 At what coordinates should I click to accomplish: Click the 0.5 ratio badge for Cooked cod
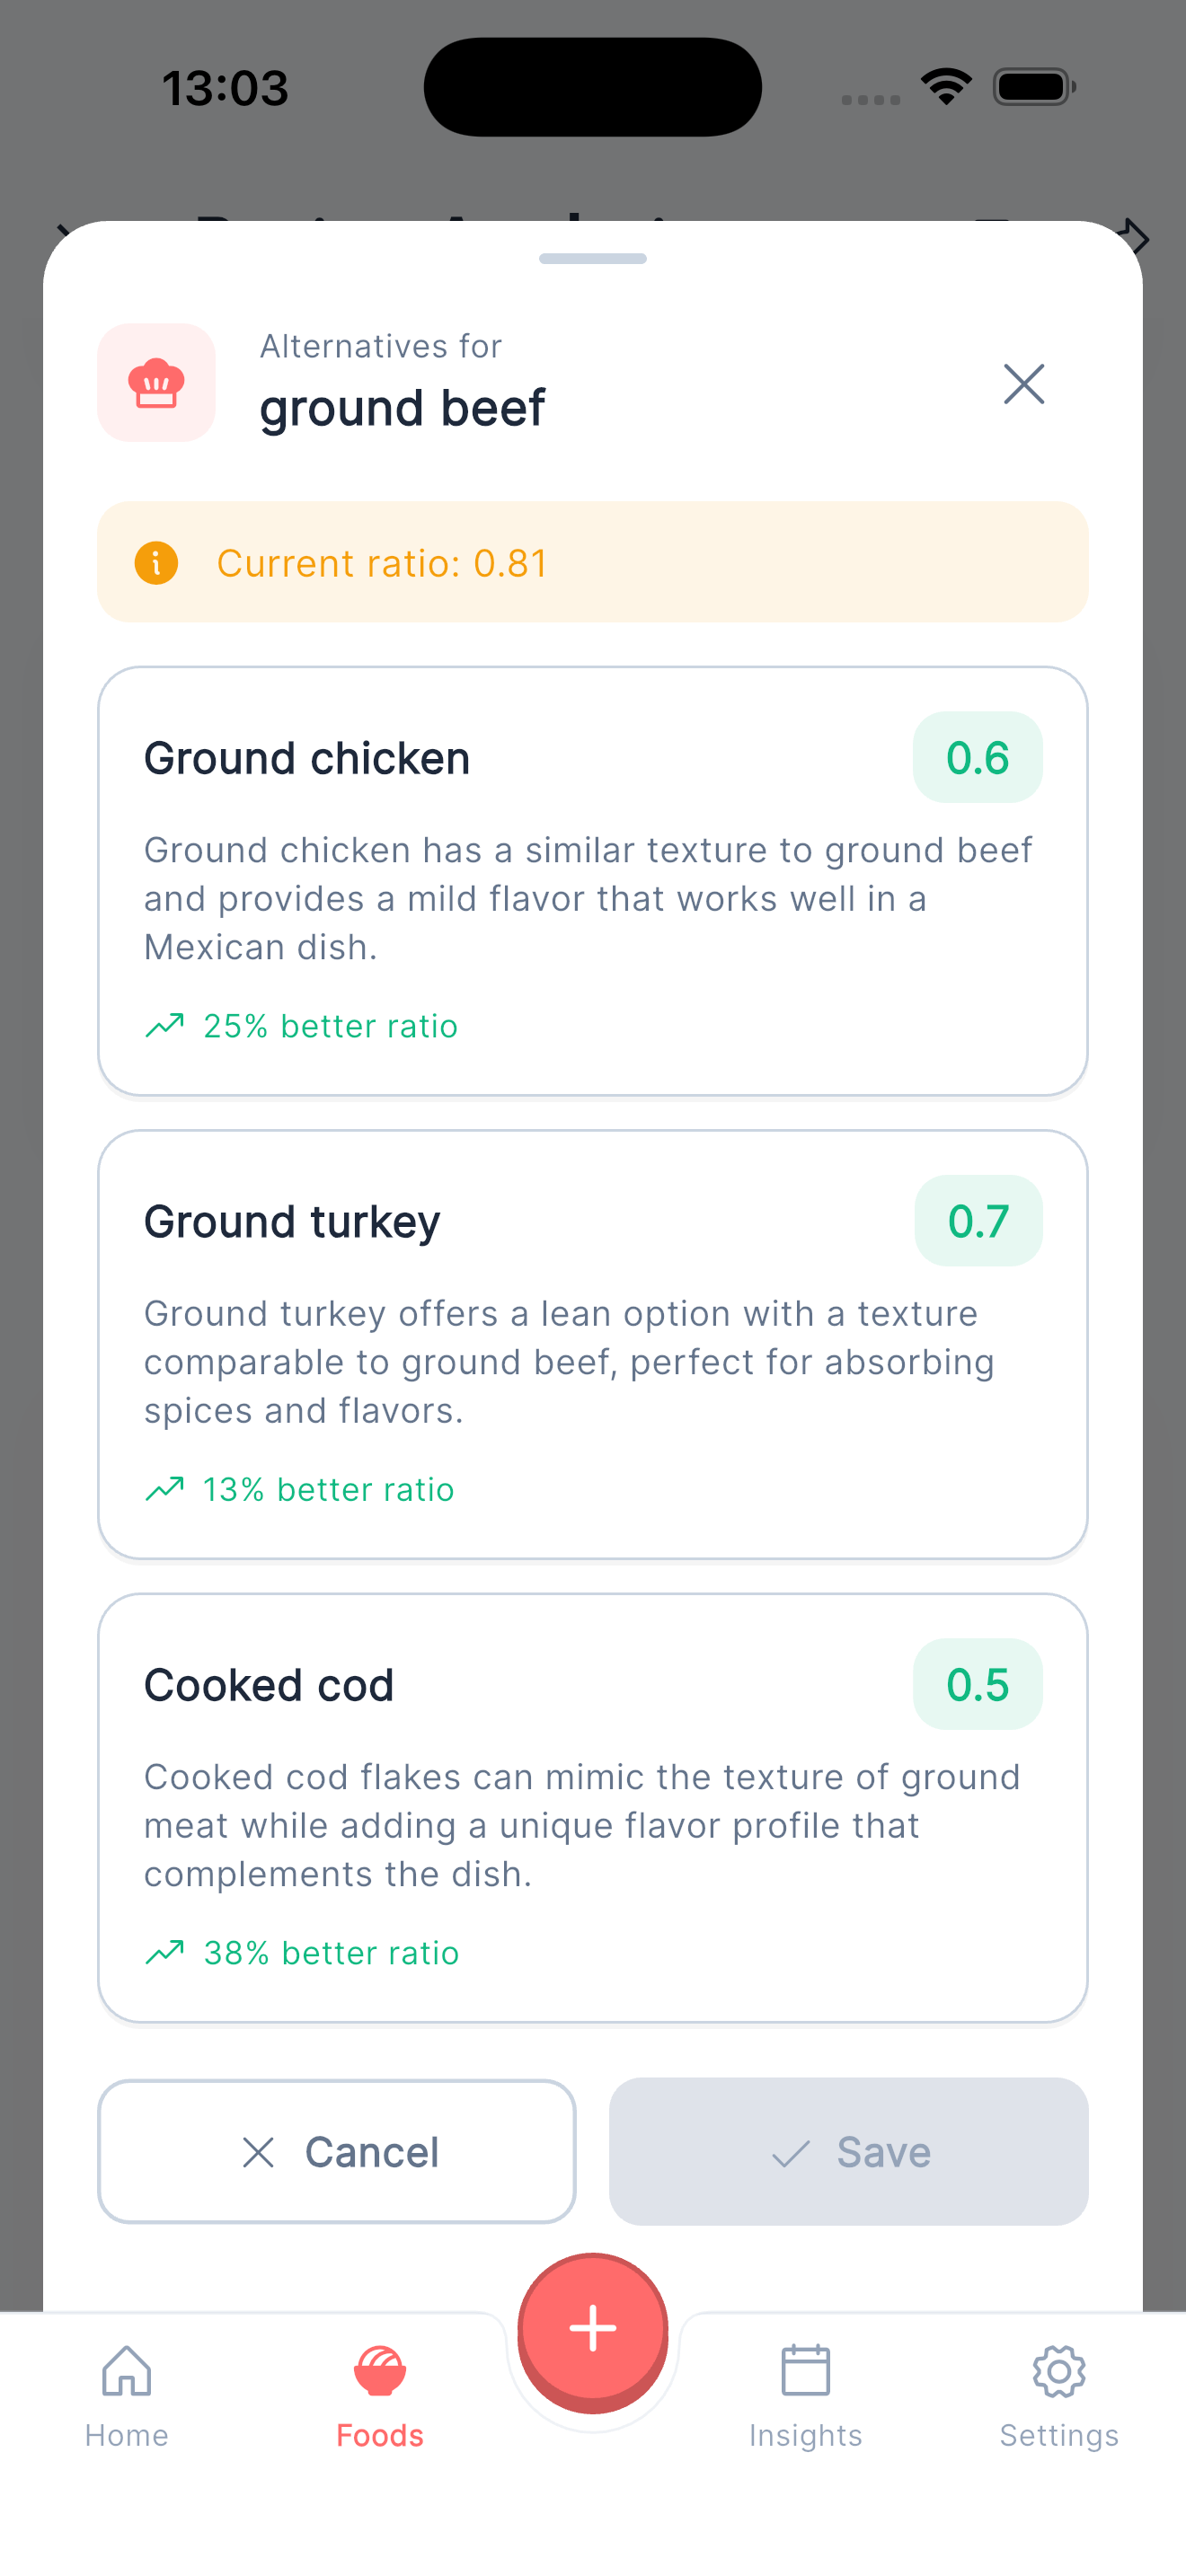977,1684
